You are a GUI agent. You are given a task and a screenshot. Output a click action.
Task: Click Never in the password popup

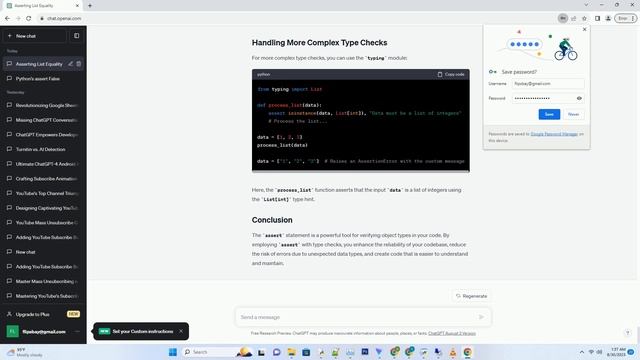click(x=573, y=114)
